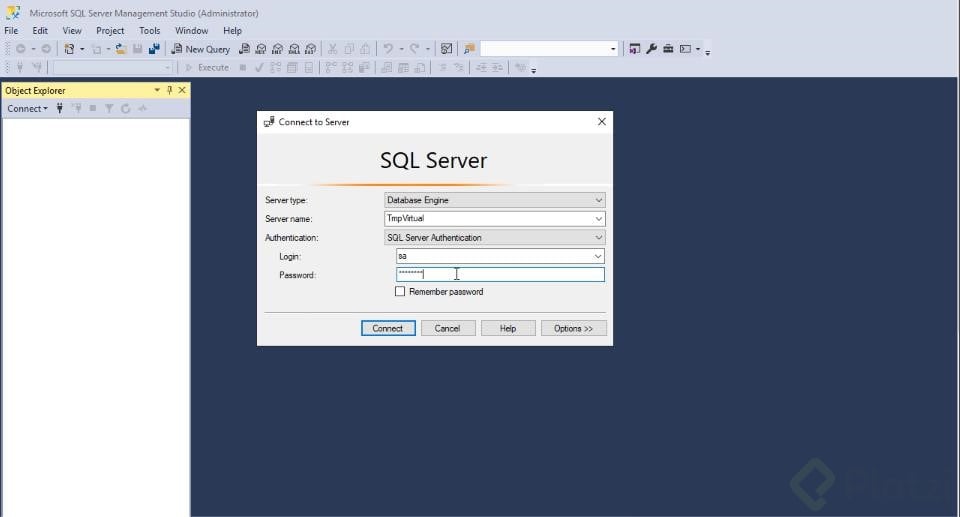Close the Connect to Server dialog
The width and height of the screenshot is (960, 517).
tap(602, 122)
